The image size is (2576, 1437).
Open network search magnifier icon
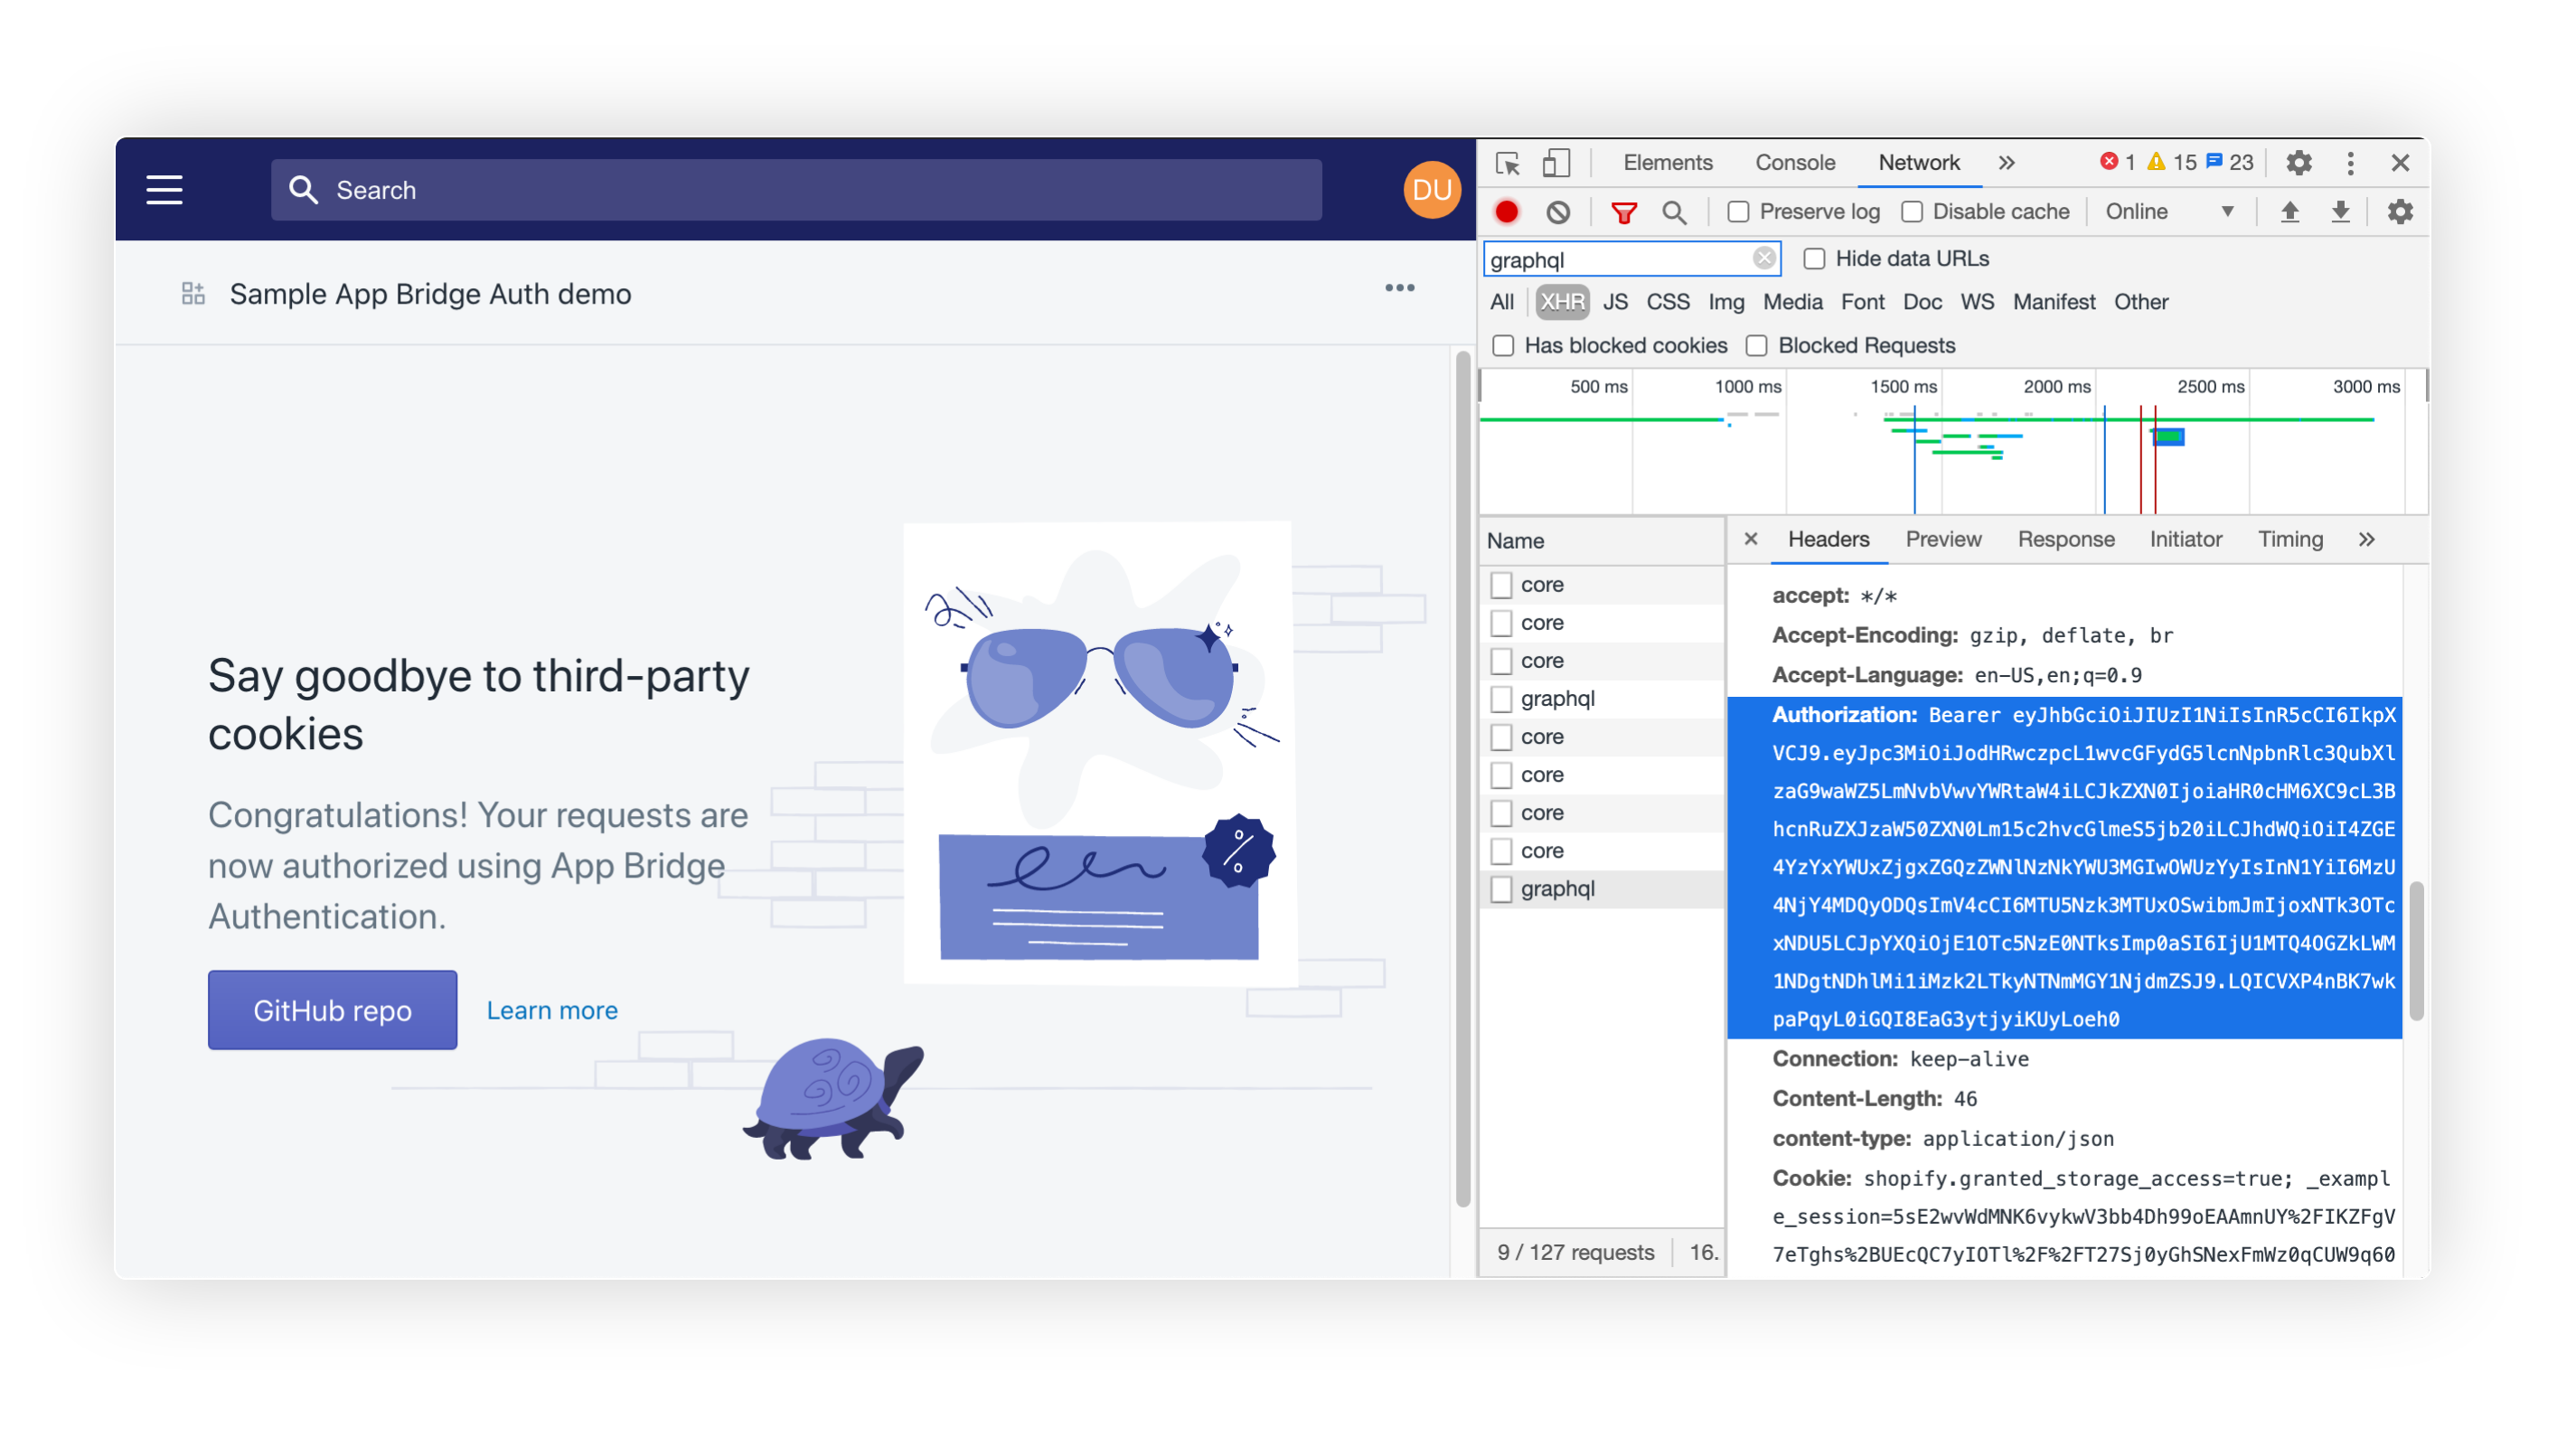click(1673, 212)
